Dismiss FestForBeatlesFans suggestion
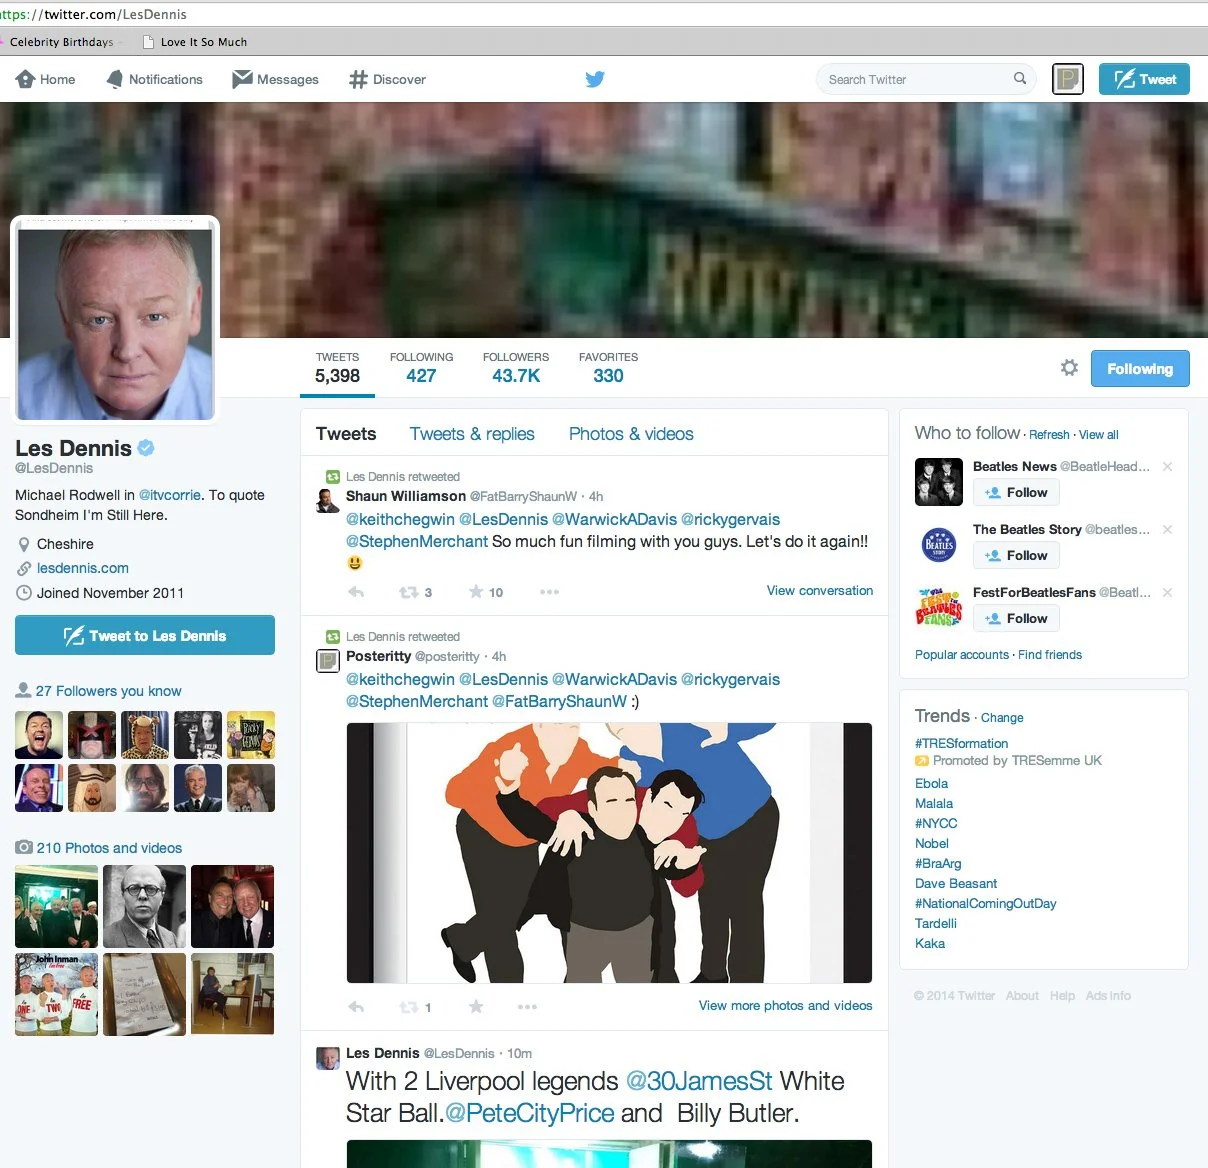1208x1168 pixels. coord(1167,593)
